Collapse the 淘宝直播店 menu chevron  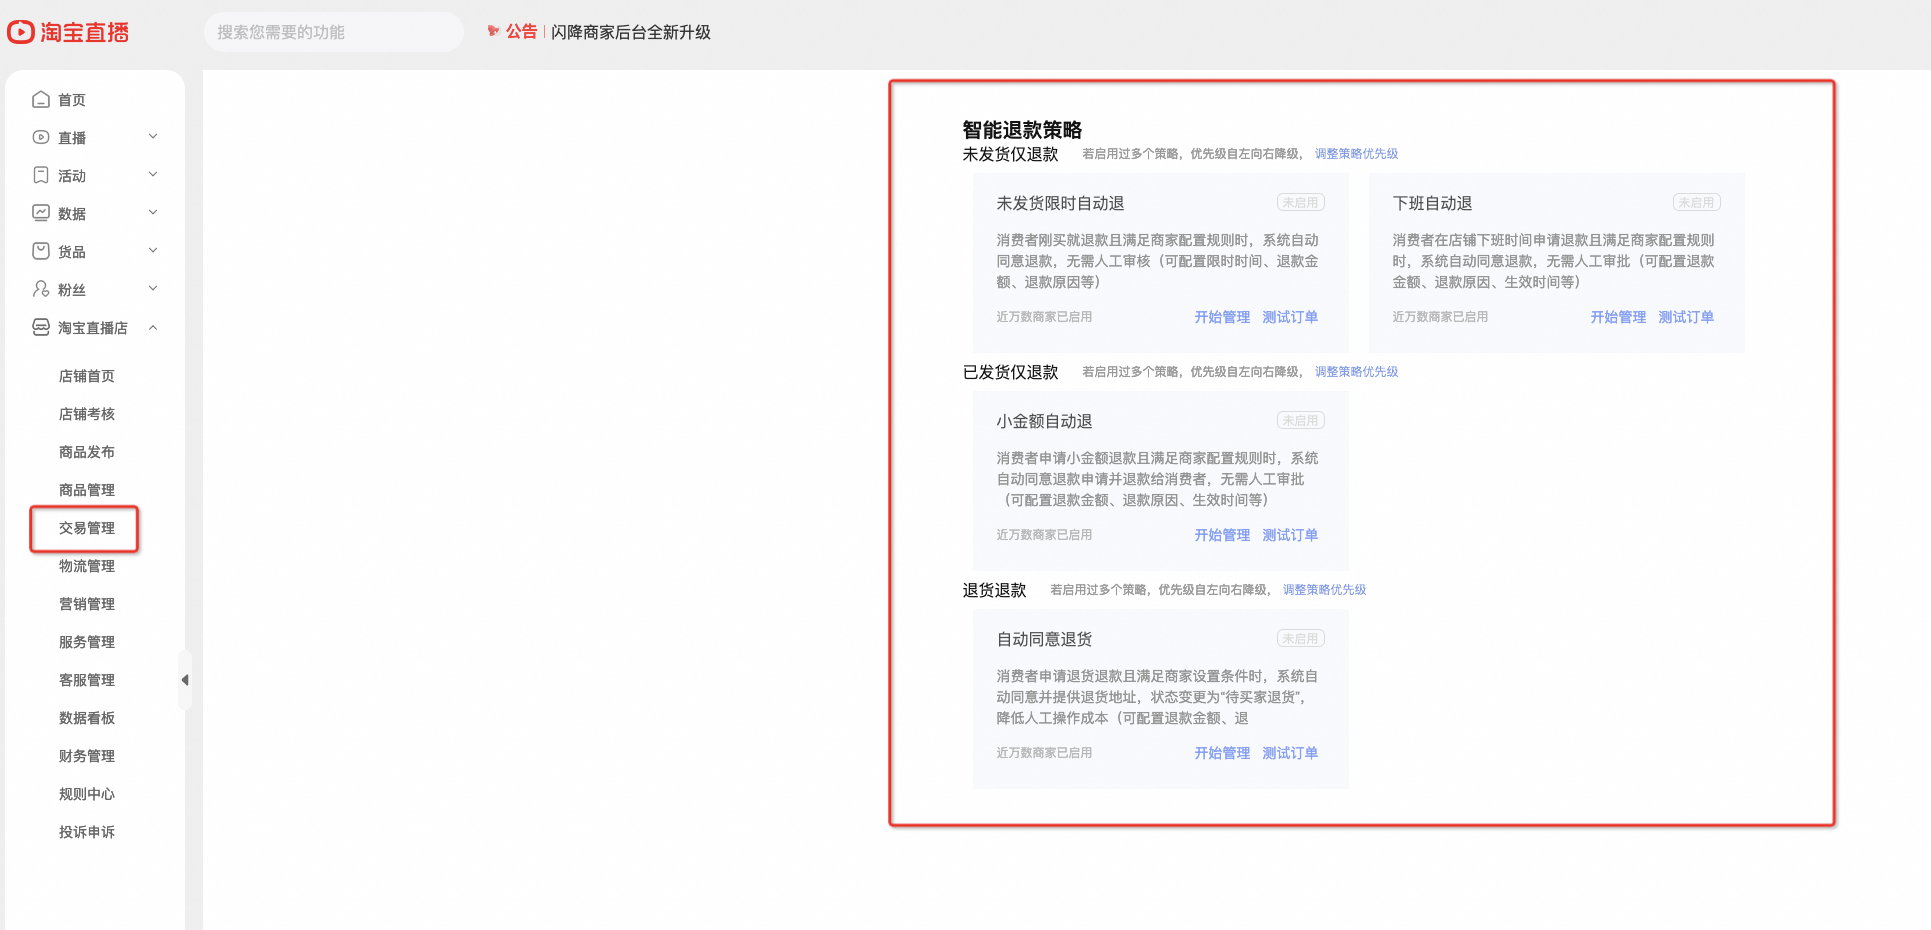[x=153, y=327]
